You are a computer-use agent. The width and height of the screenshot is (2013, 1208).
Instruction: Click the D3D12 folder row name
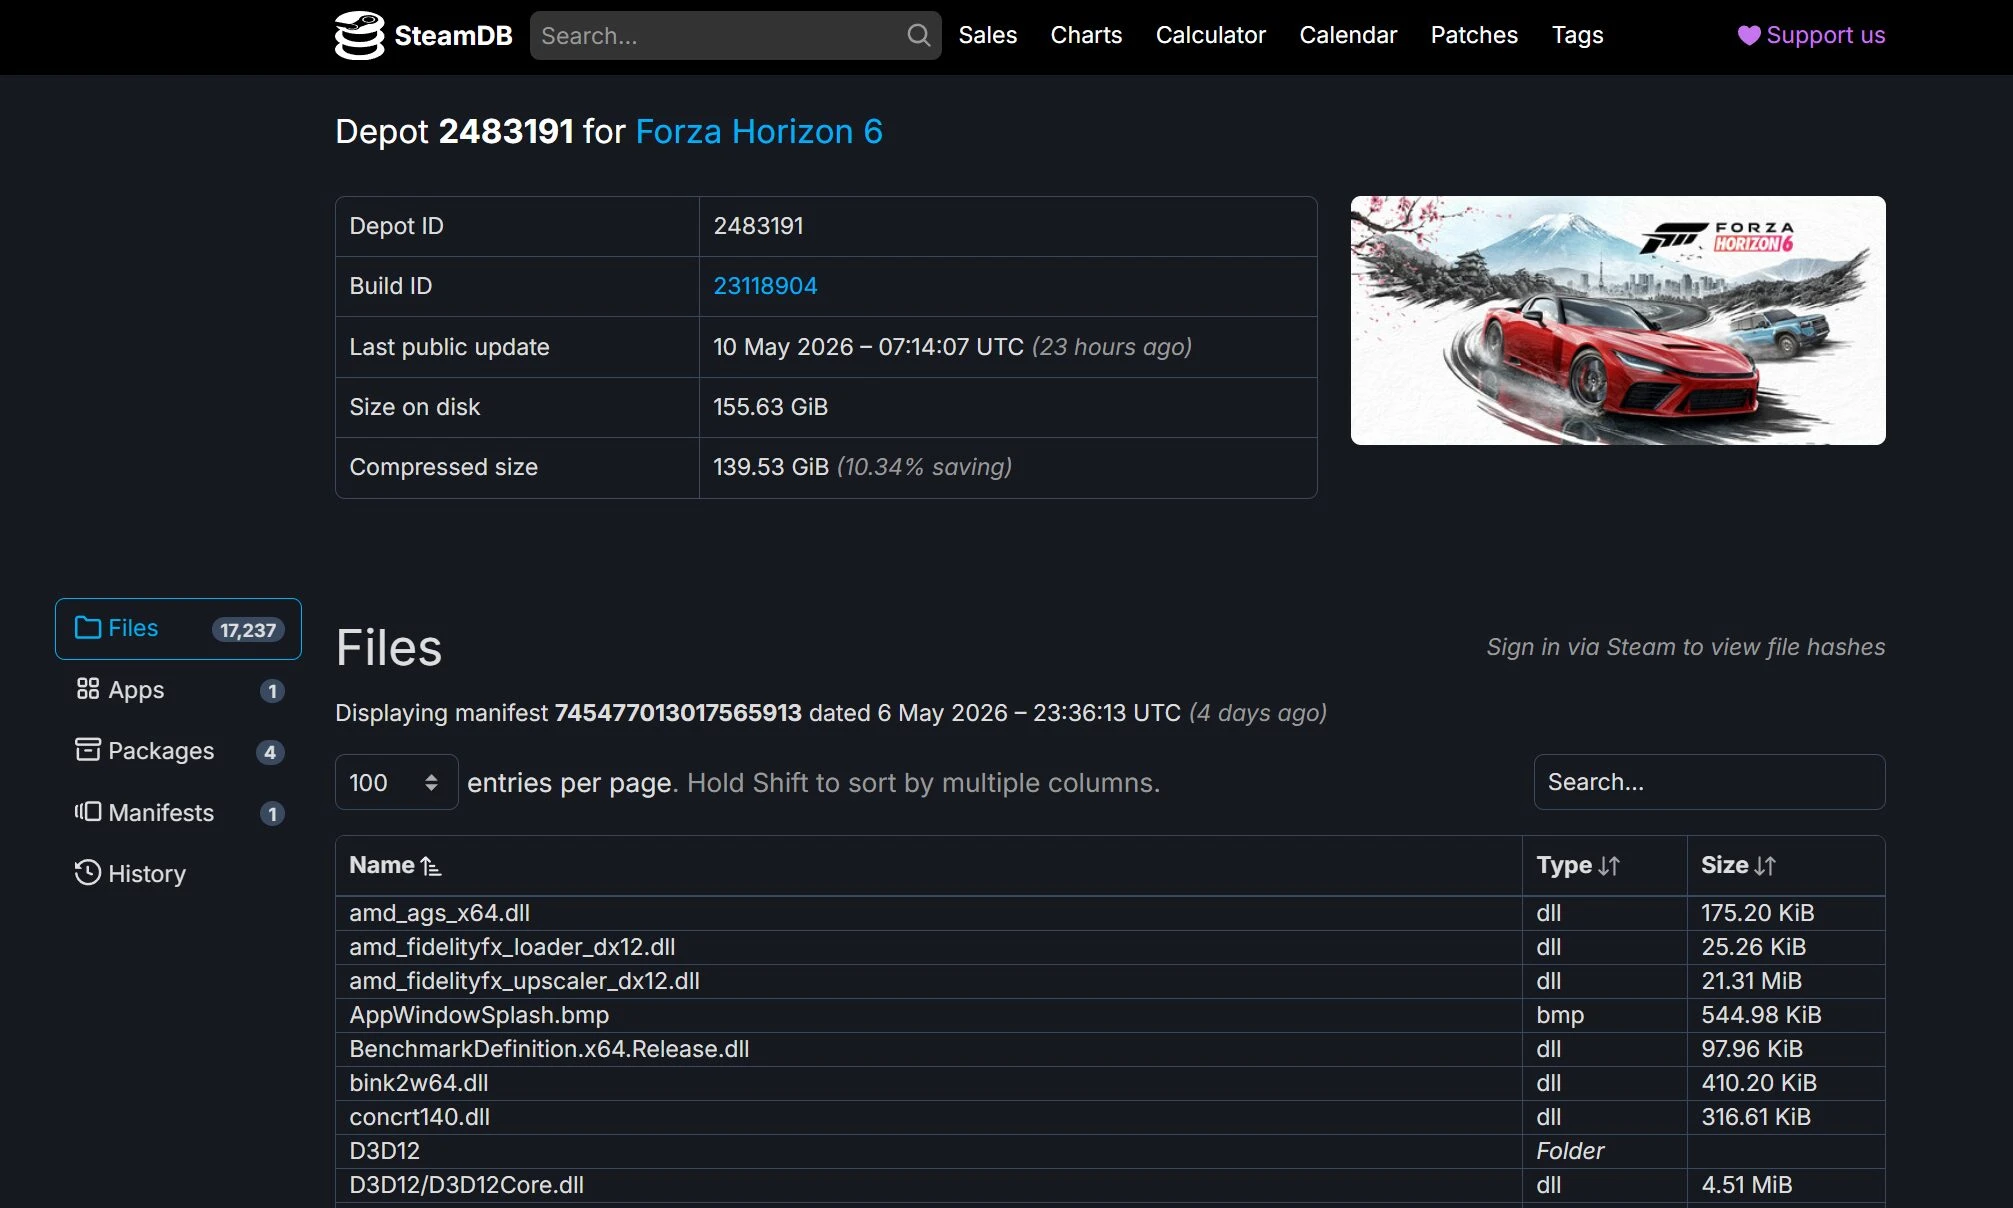384,1151
